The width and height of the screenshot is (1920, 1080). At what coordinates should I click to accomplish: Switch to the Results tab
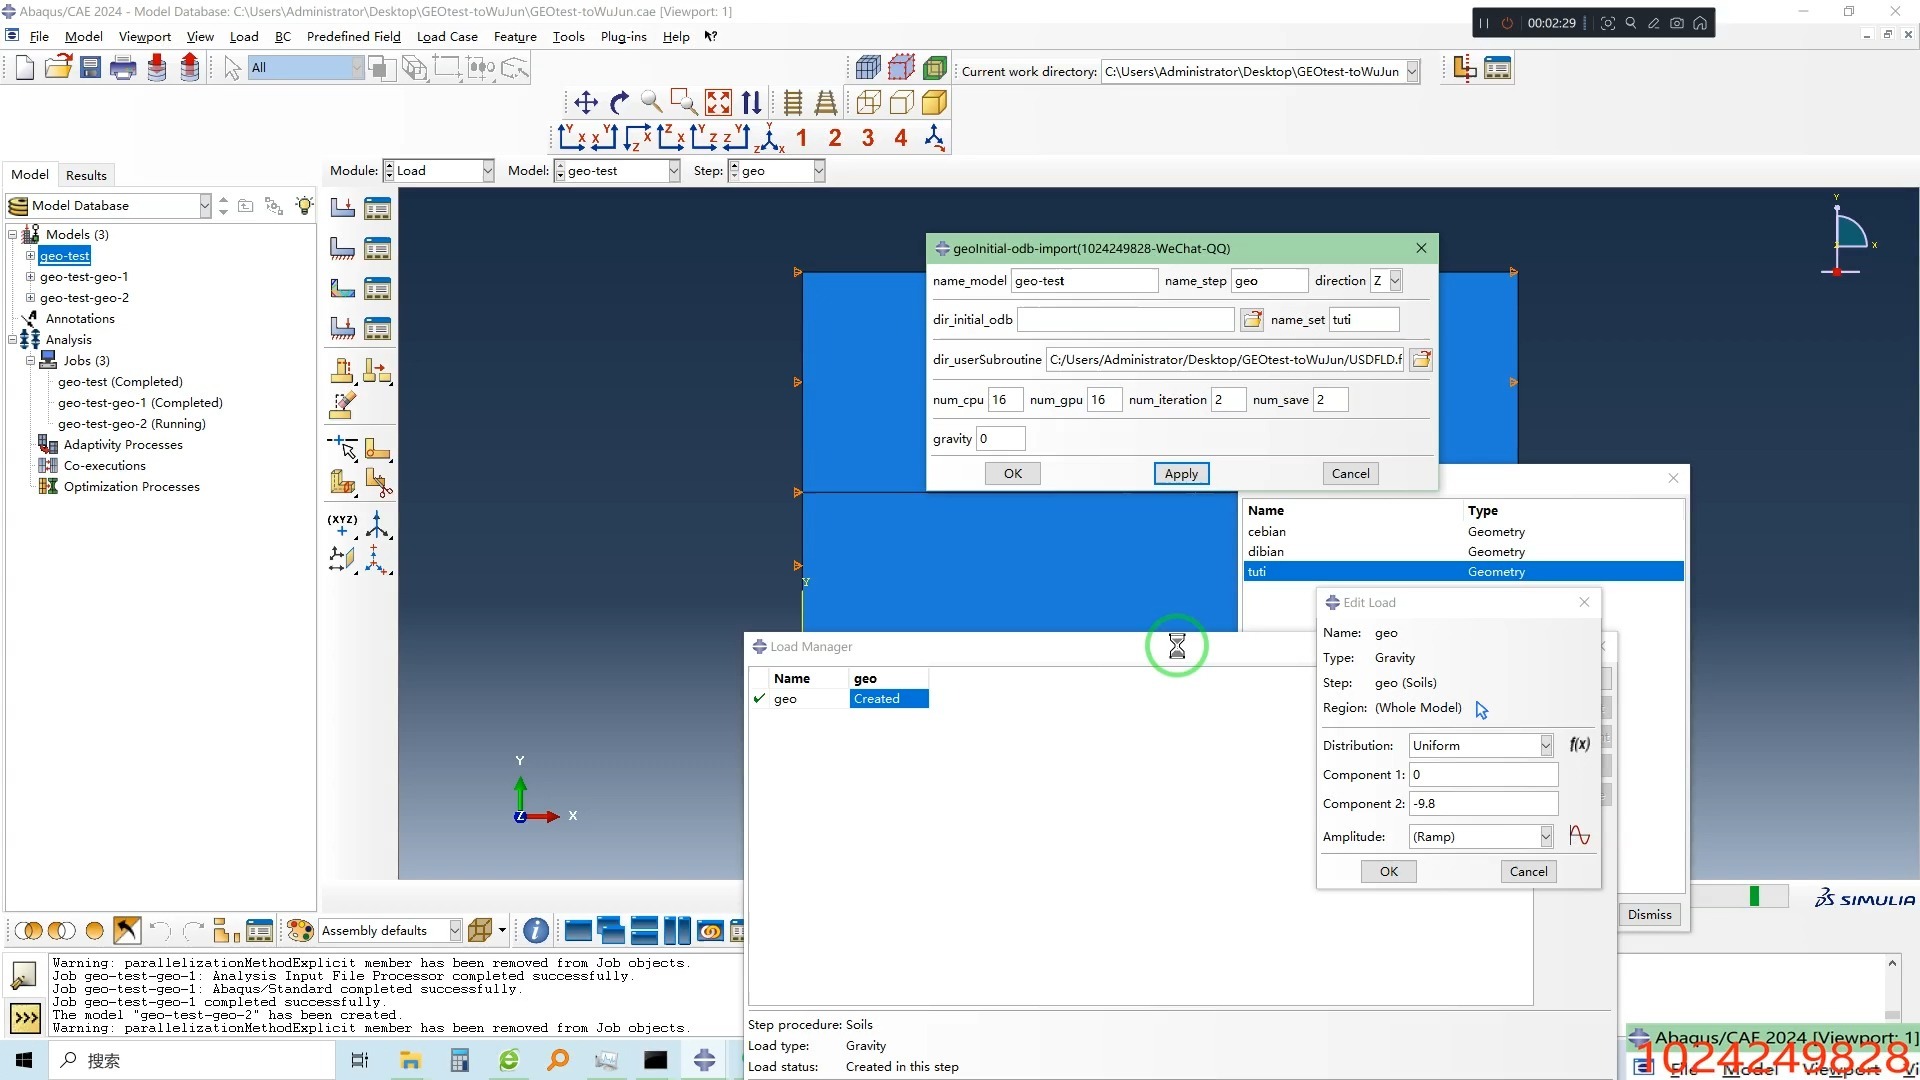[x=86, y=175]
